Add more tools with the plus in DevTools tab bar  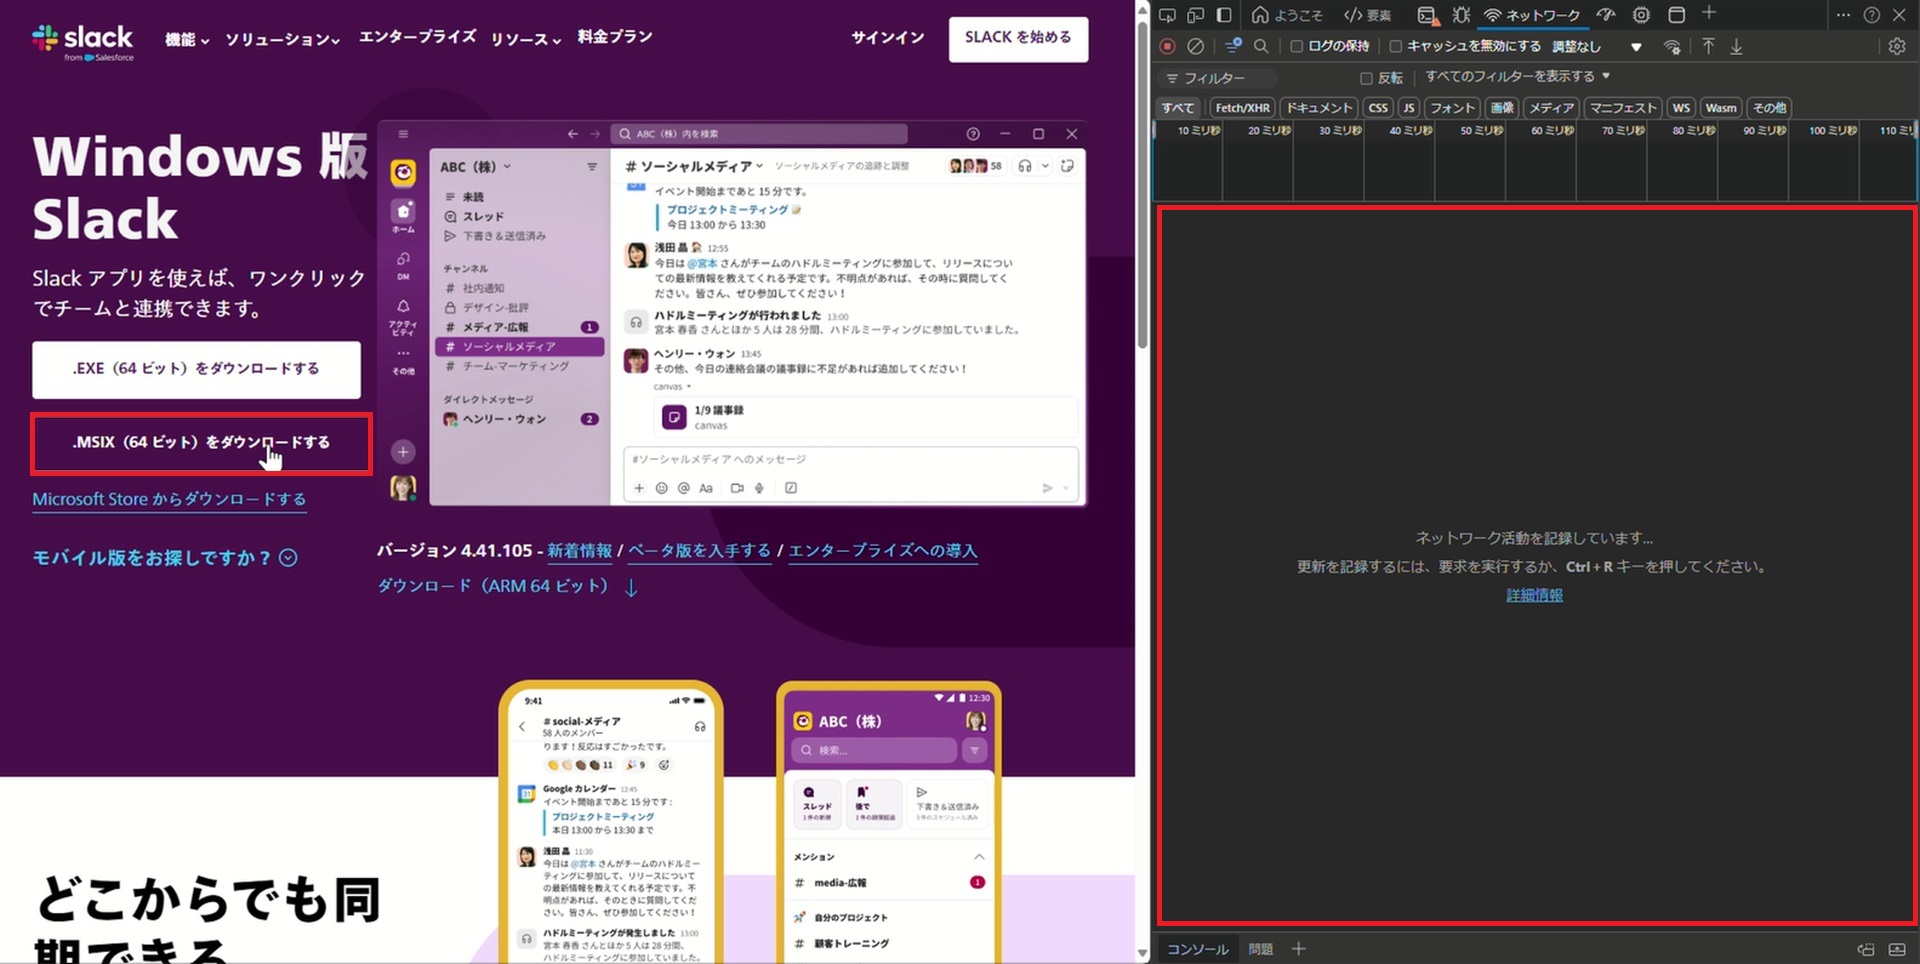(1709, 14)
